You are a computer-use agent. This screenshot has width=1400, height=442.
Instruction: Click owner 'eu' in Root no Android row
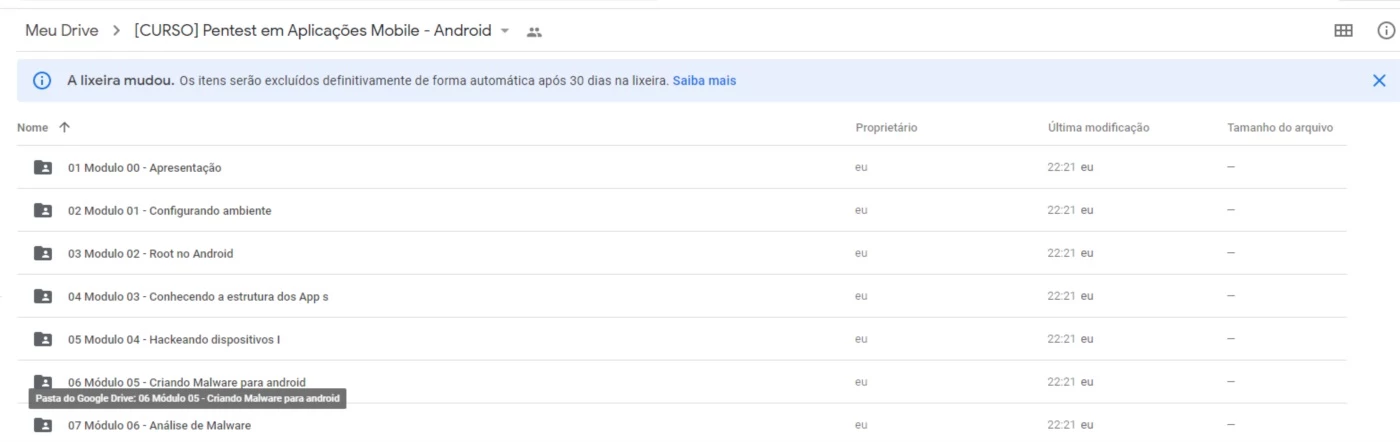click(861, 254)
